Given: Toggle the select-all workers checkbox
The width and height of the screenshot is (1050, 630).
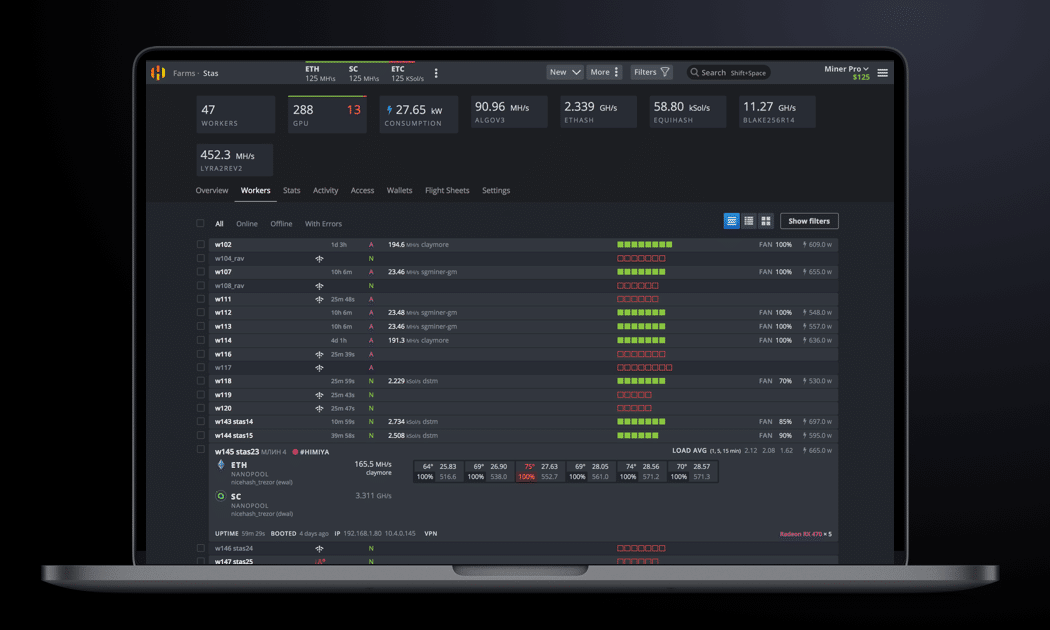Looking at the screenshot, I should click(200, 224).
